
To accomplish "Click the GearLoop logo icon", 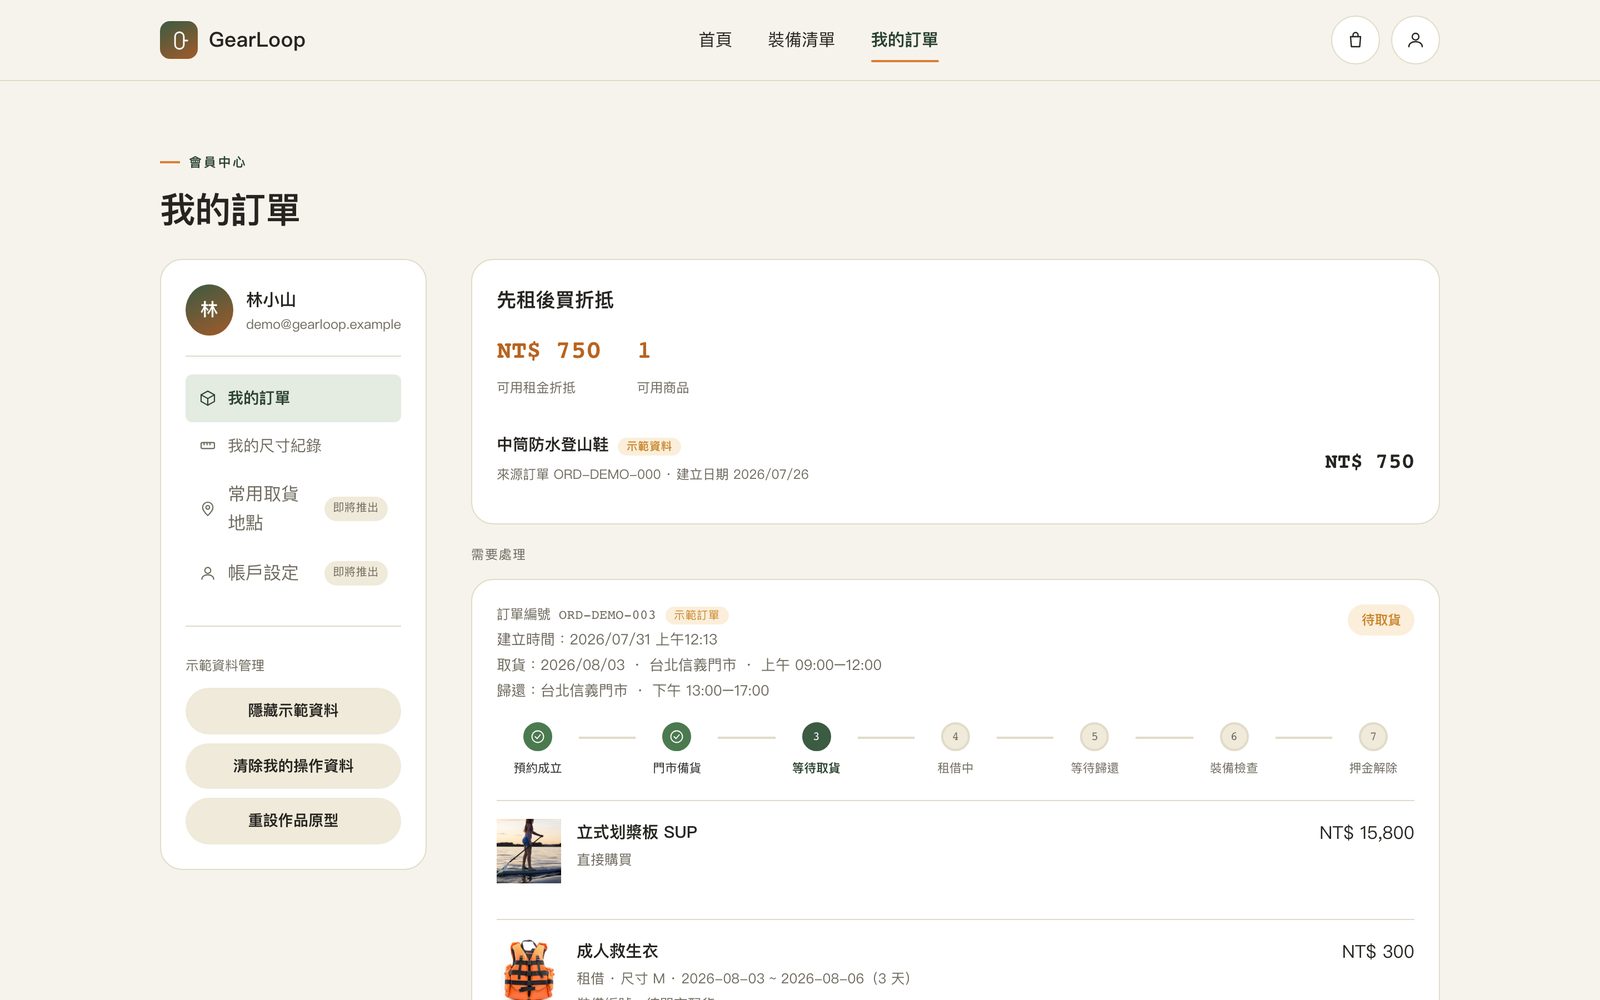I will tap(179, 40).
